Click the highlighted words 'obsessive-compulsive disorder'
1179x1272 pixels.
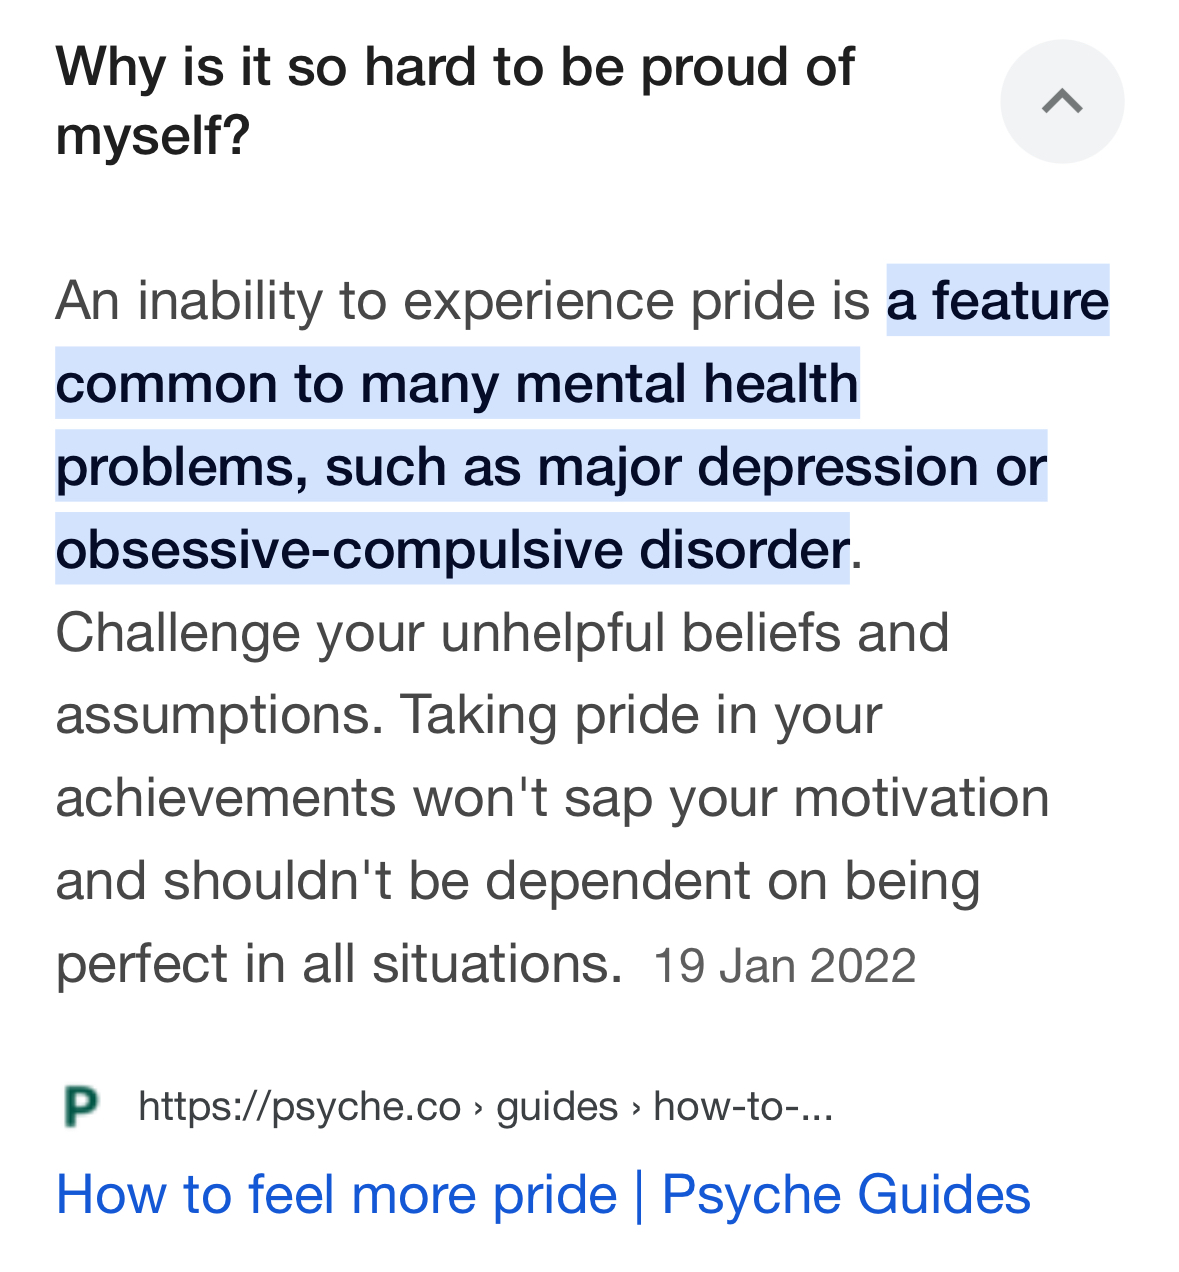(x=452, y=549)
